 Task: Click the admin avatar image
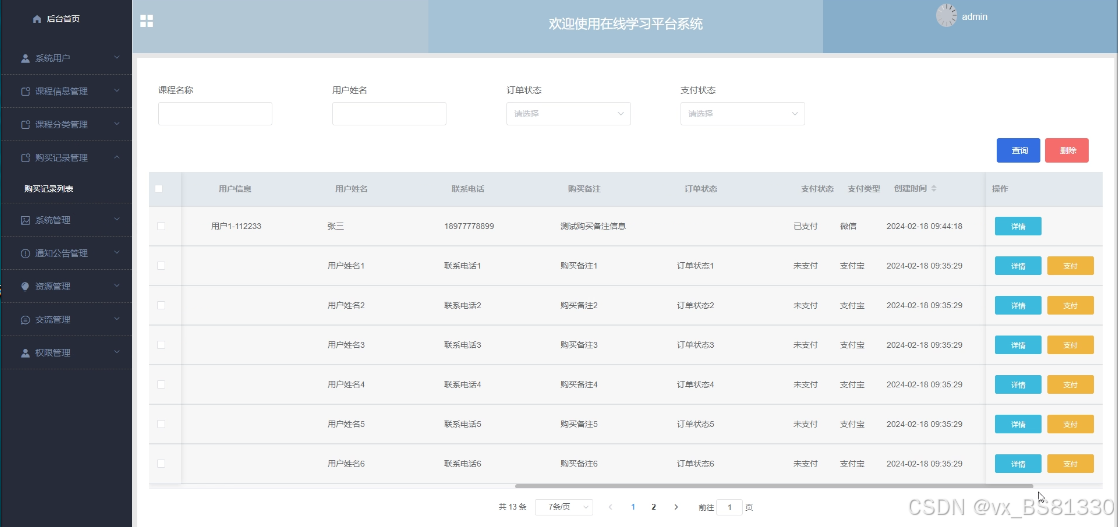pyautogui.click(x=946, y=16)
